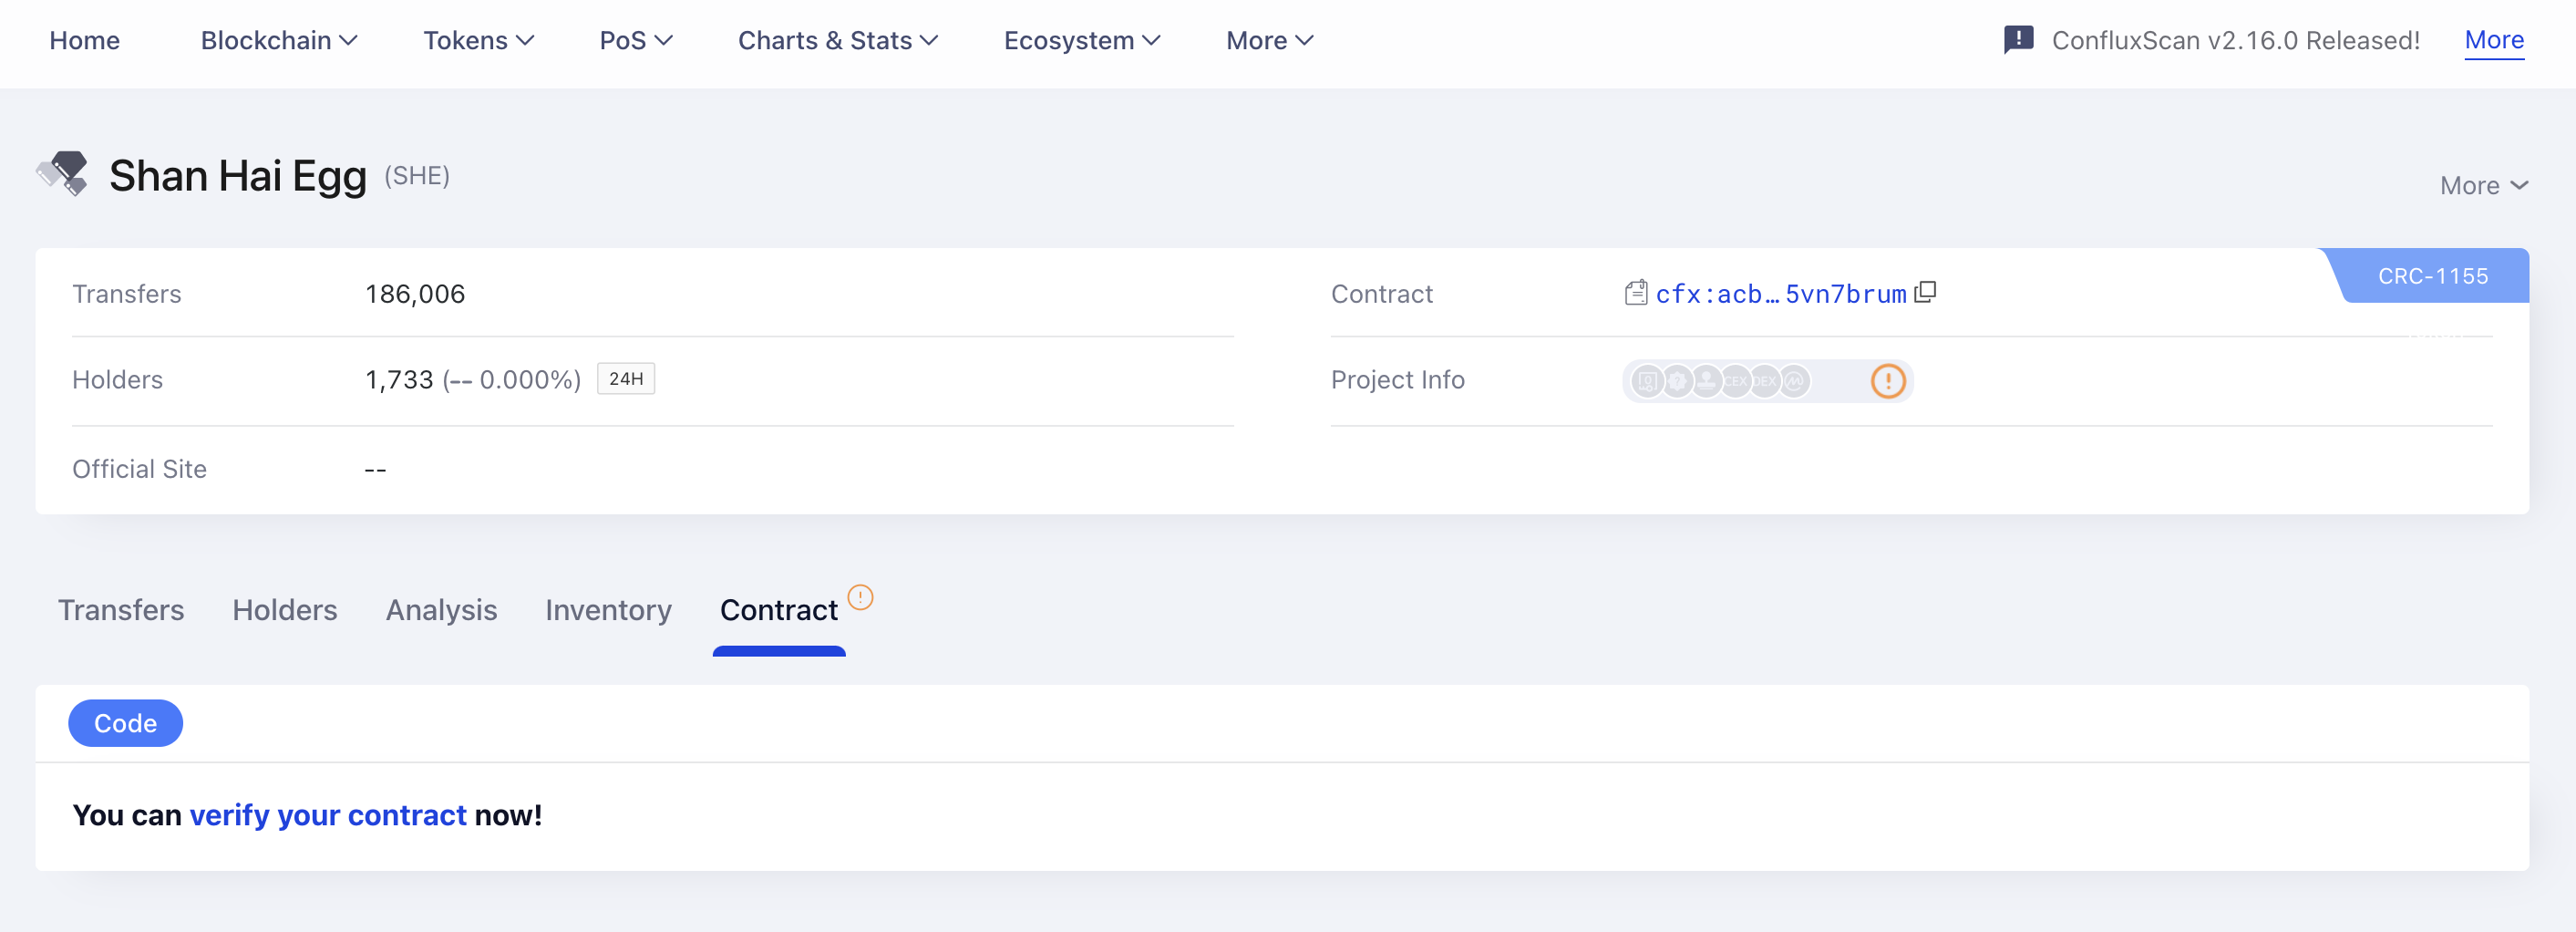Viewport: 2576px width, 932px height.
Task: Click the CEX badge in Project Info
Action: click(1735, 381)
